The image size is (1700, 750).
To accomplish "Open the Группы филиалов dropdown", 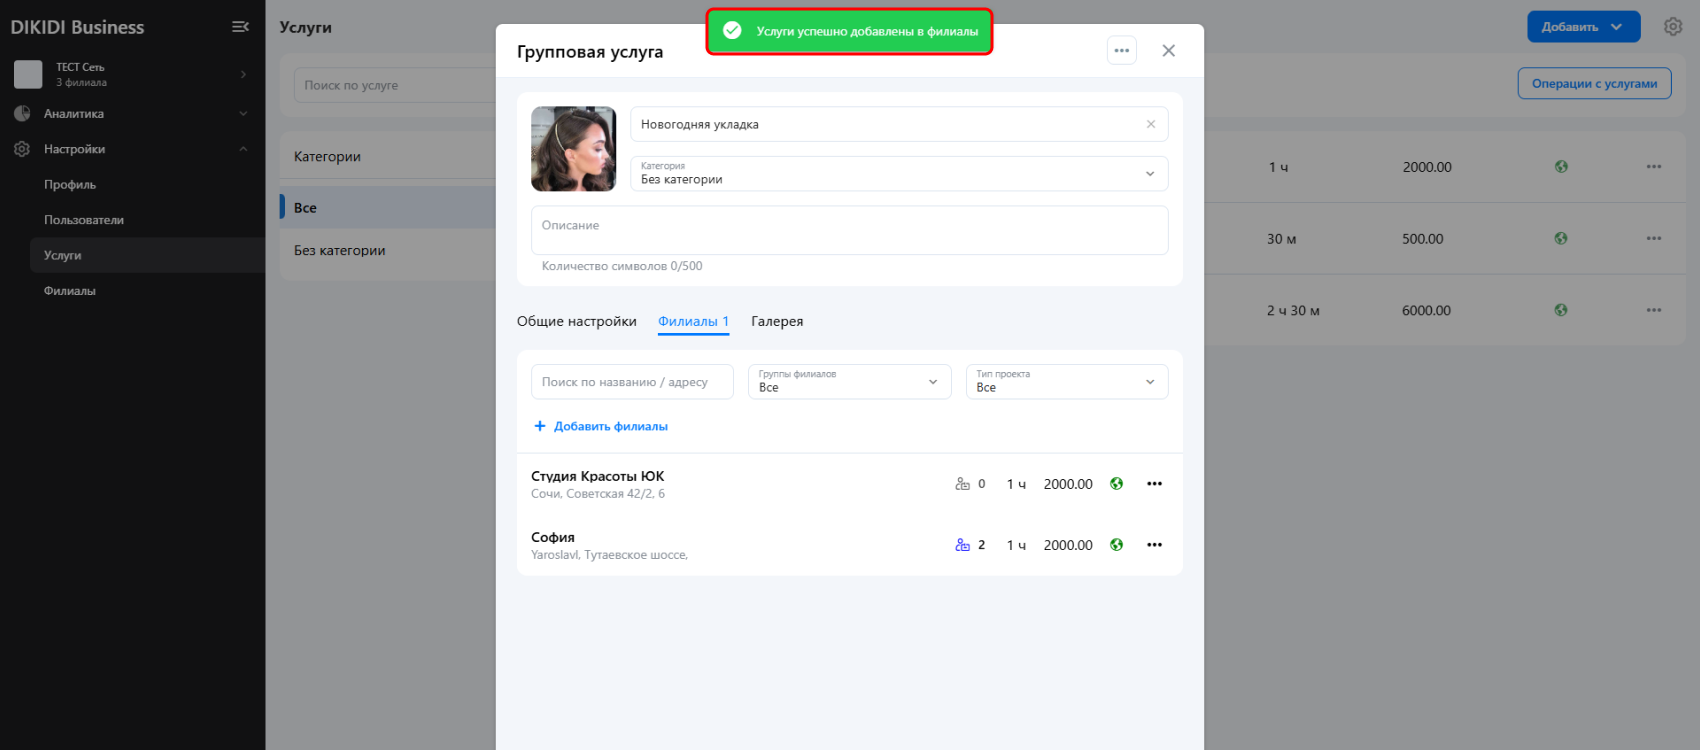I will pyautogui.click(x=848, y=382).
